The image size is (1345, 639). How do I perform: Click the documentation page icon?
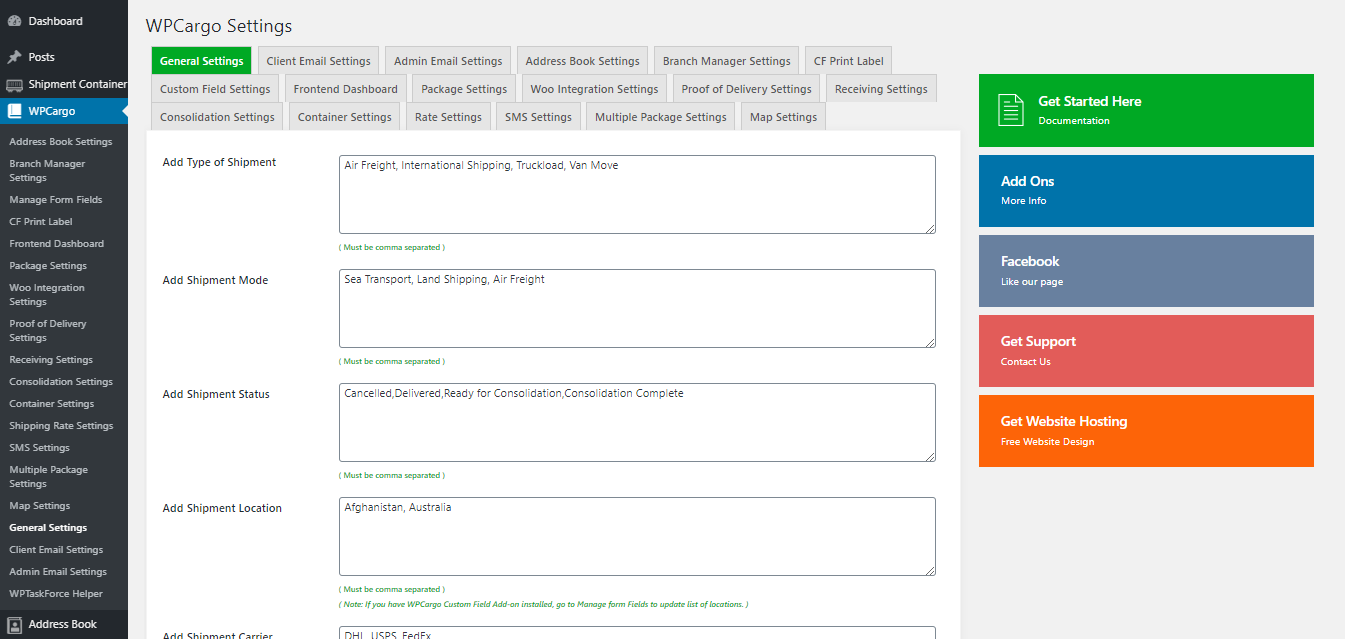(1011, 110)
